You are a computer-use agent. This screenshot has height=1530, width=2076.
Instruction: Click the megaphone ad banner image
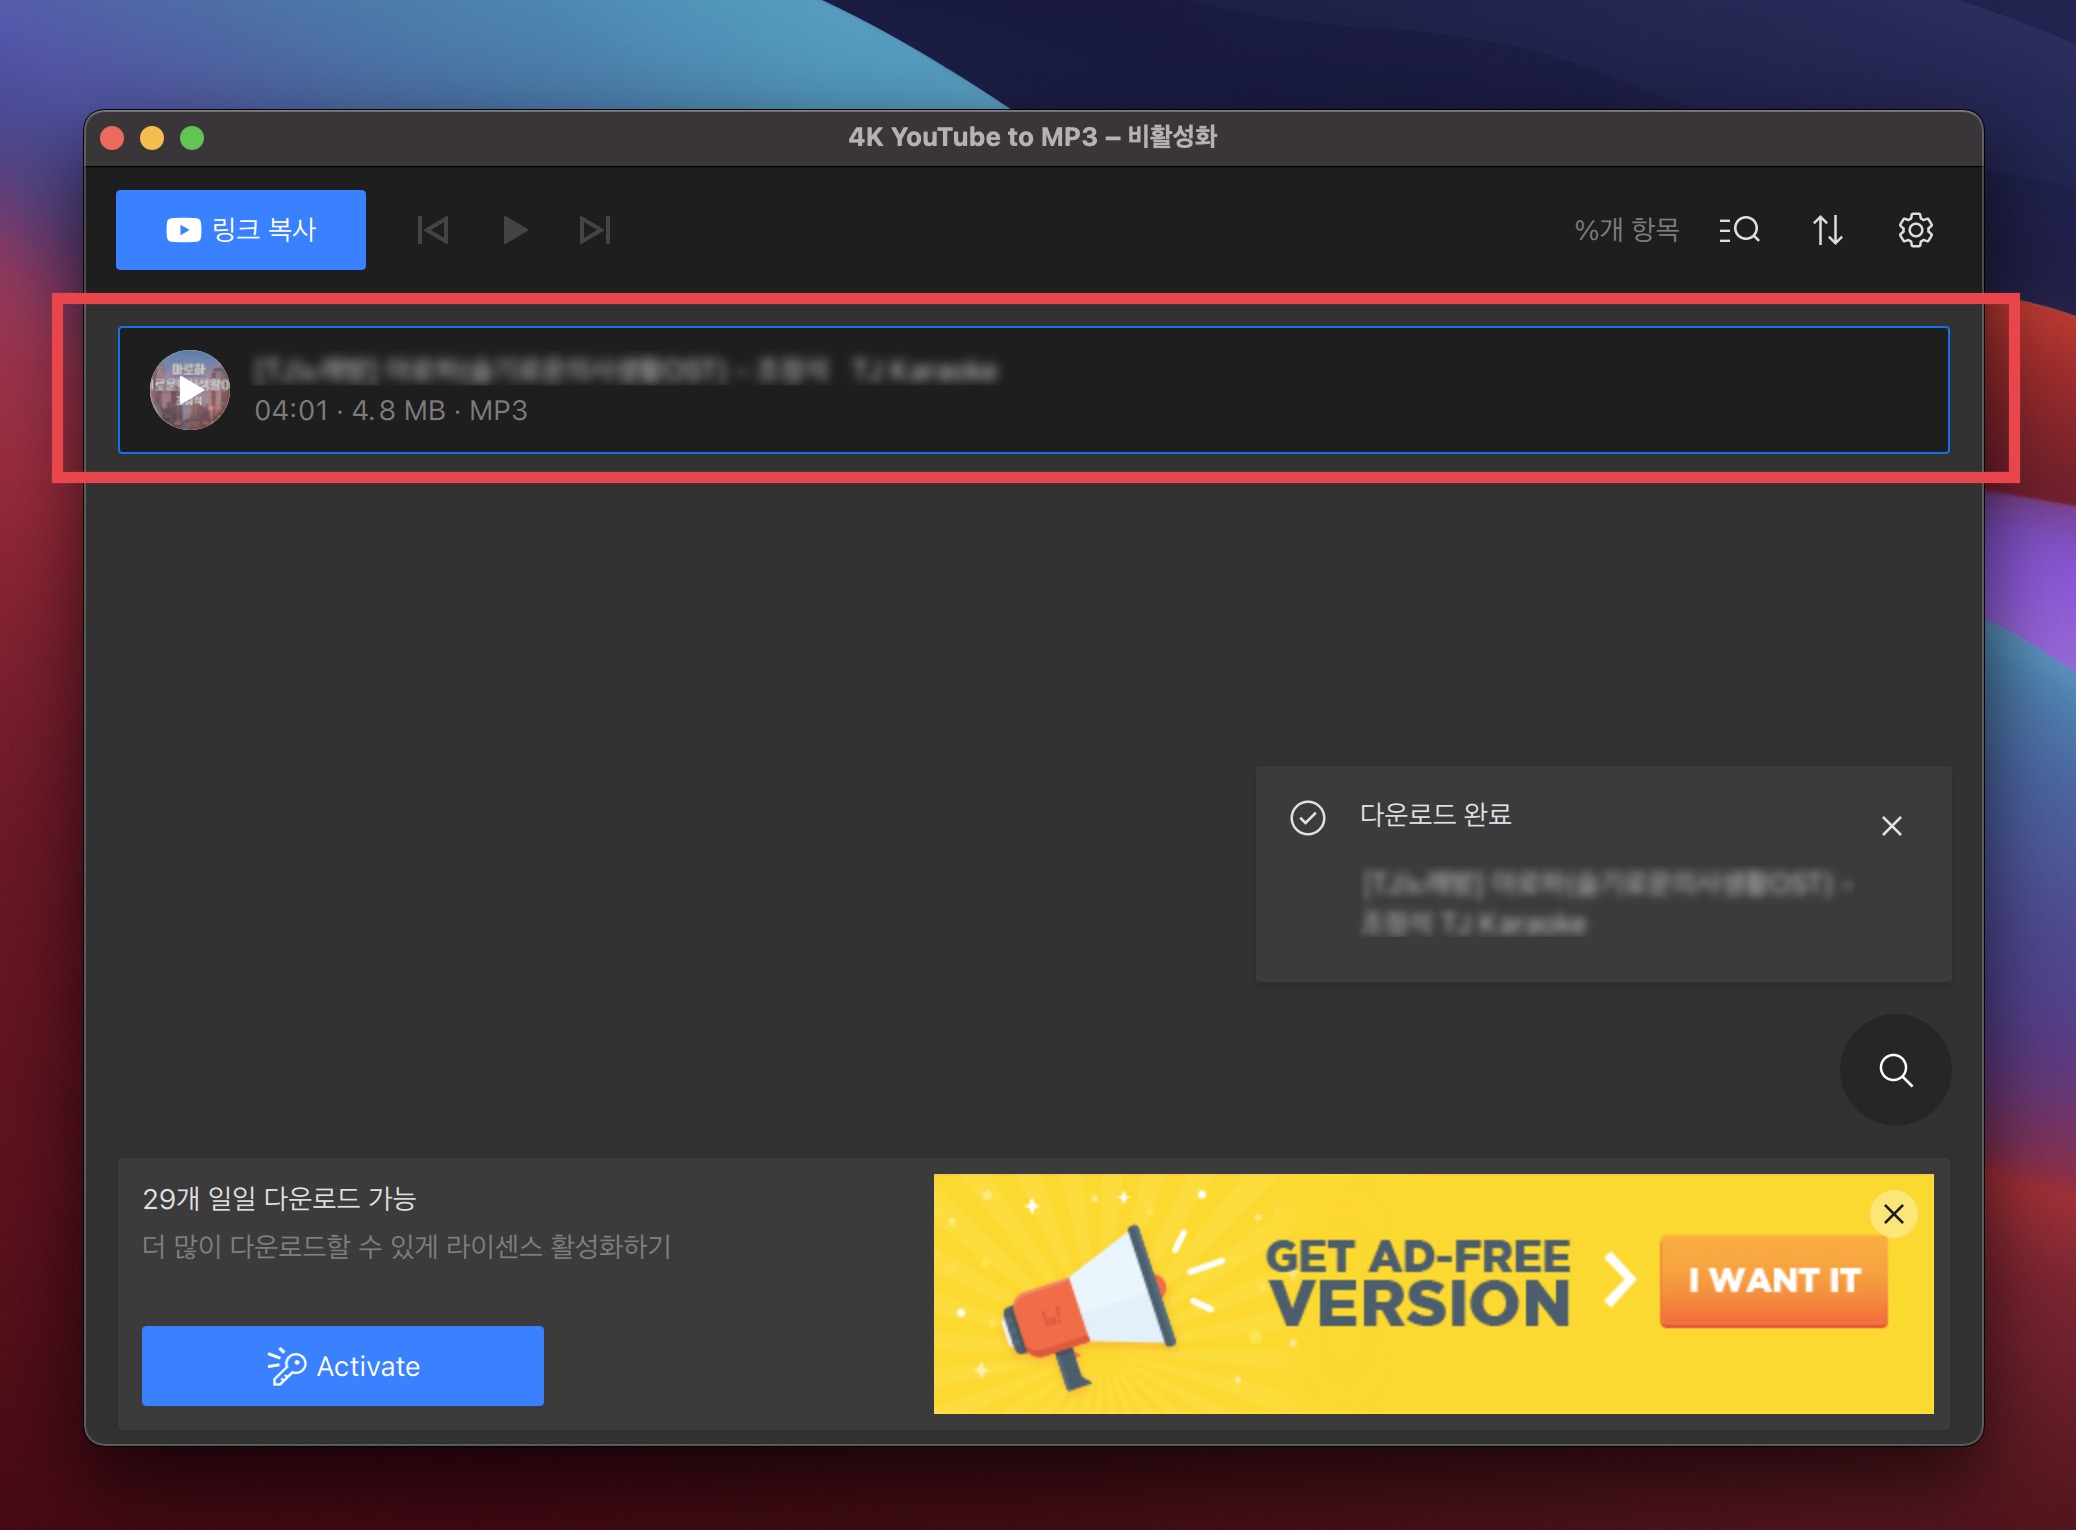(1090, 1300)
